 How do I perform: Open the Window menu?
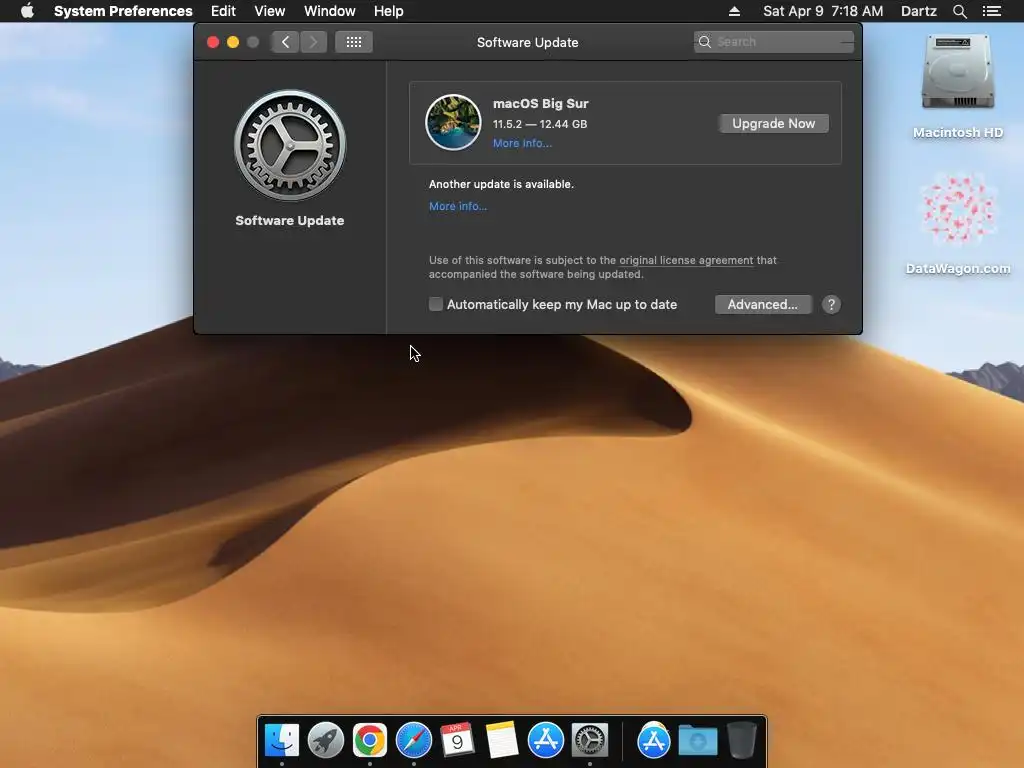coord(329,11)
